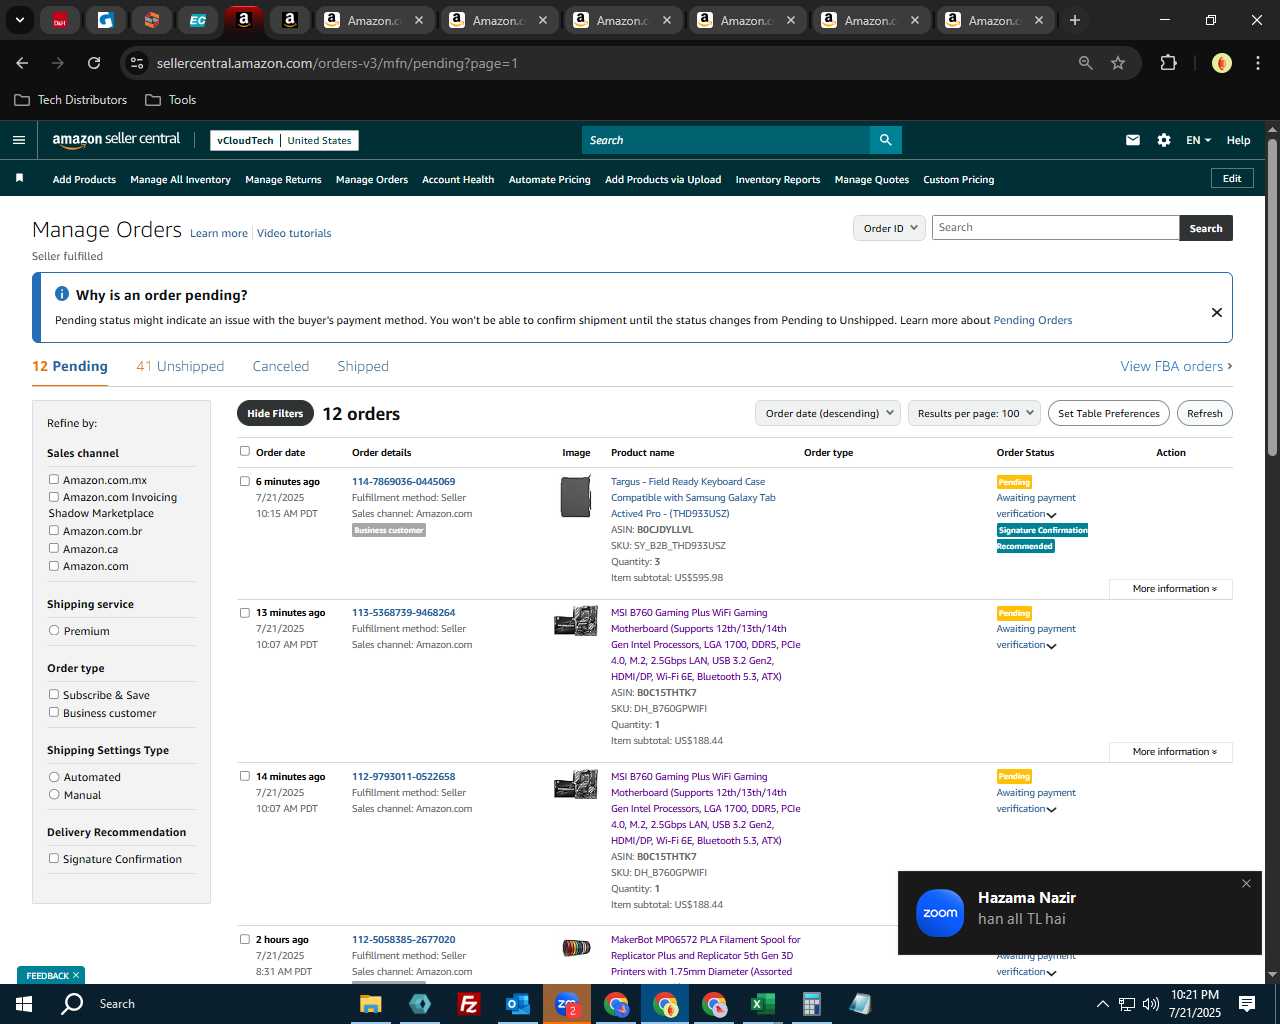1280x1024 pixels.
Task: Check the Signature Confirmation filter
Action: (x=54, y=858)
